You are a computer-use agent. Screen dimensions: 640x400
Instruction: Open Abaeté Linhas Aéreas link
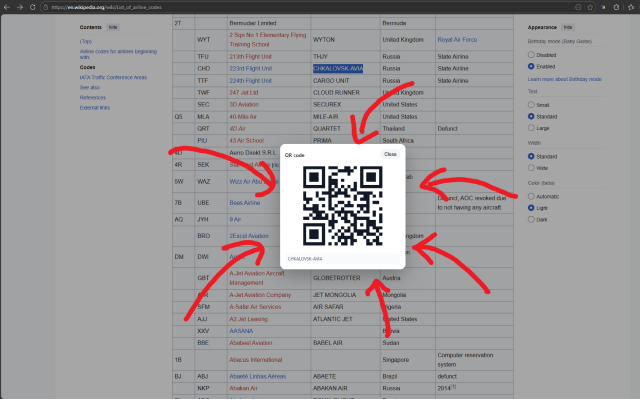click(x=258, y=376)
